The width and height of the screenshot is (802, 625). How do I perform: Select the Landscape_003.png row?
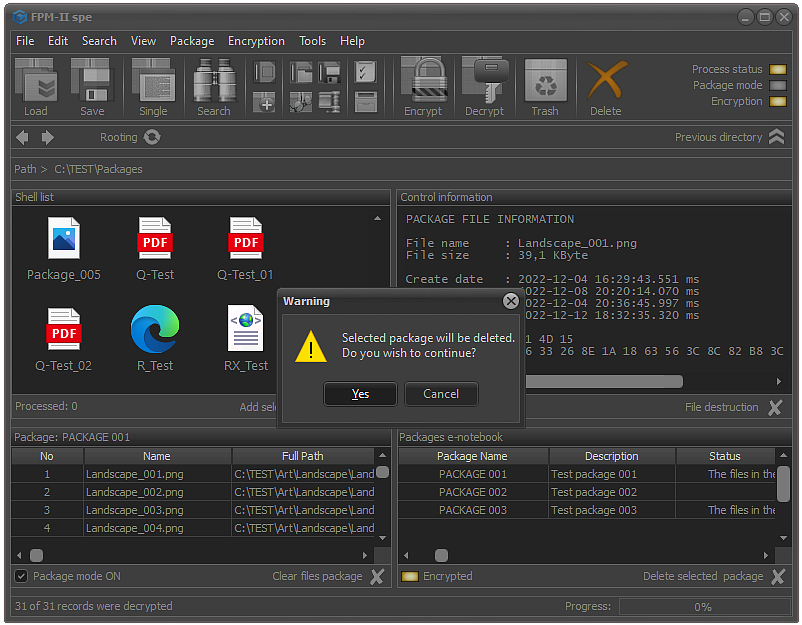[x=193, y=510]
